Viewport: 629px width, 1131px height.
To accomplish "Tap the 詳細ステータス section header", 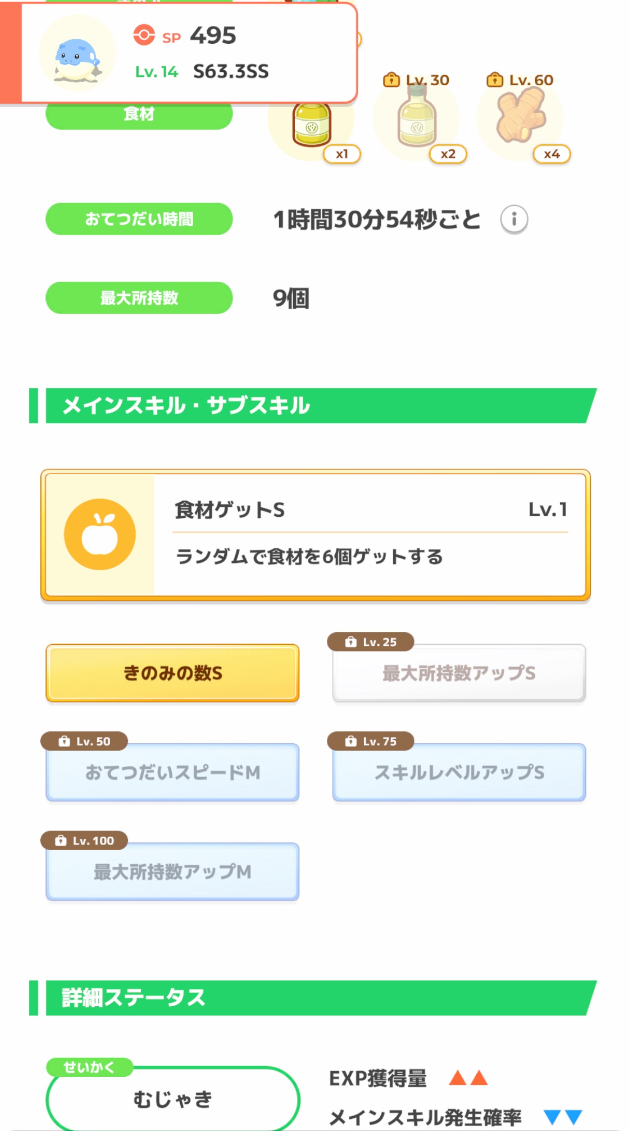I will pos(313,997).
